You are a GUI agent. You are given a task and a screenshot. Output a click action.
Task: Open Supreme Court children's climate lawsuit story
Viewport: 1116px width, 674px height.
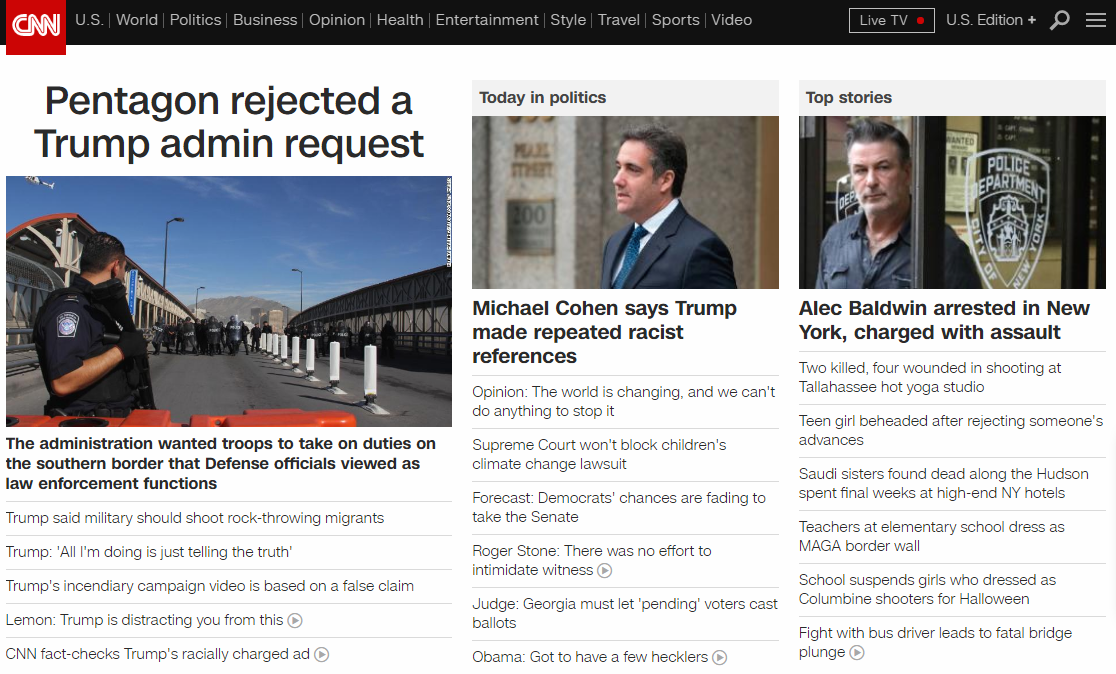coord(599,454)
